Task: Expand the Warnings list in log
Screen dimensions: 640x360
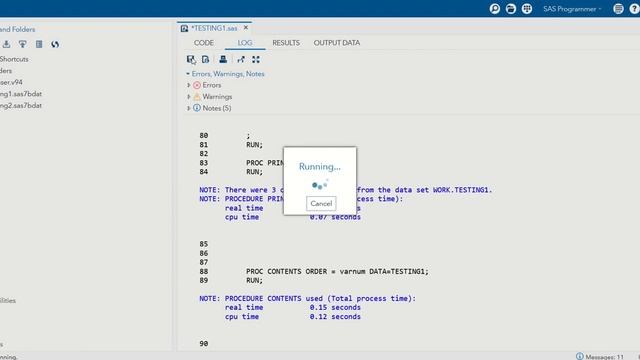Action: [x=189, y=97]
